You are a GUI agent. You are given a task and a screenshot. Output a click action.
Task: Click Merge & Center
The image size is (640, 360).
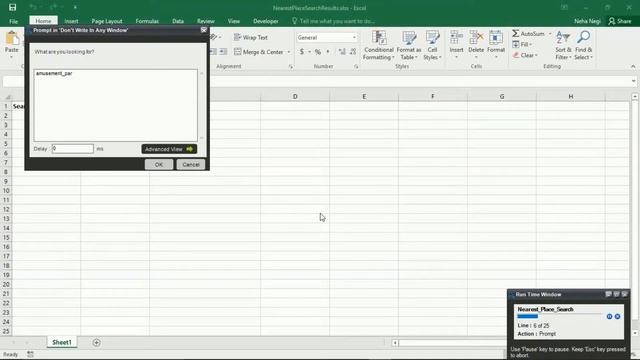pos(259,52)
